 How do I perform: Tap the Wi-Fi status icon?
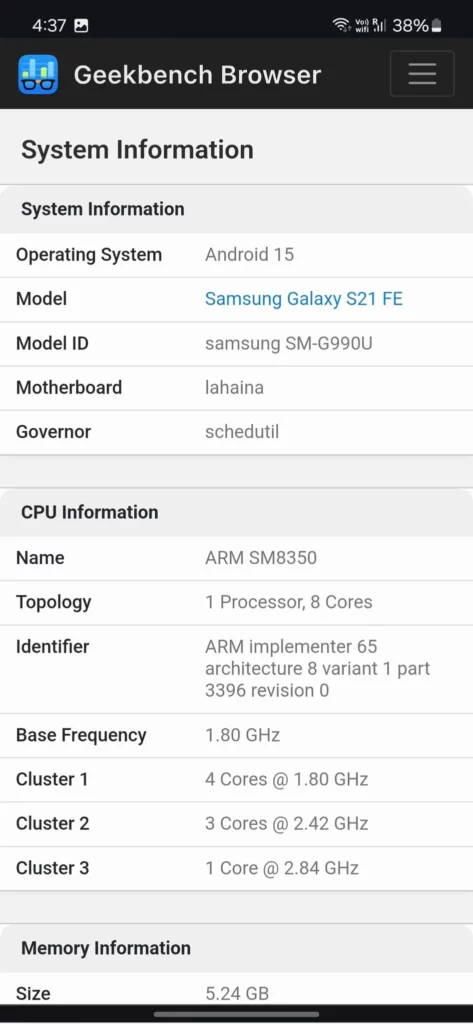tap(341, 25)
